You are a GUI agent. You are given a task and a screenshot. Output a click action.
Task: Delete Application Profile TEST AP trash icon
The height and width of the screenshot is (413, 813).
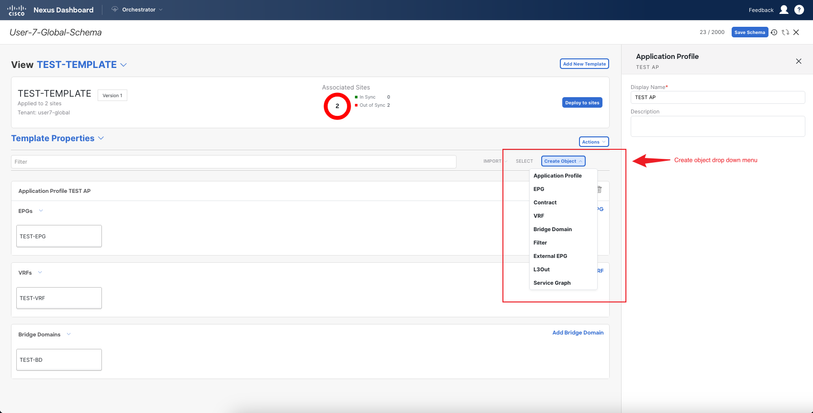click(x=600, y=190)
